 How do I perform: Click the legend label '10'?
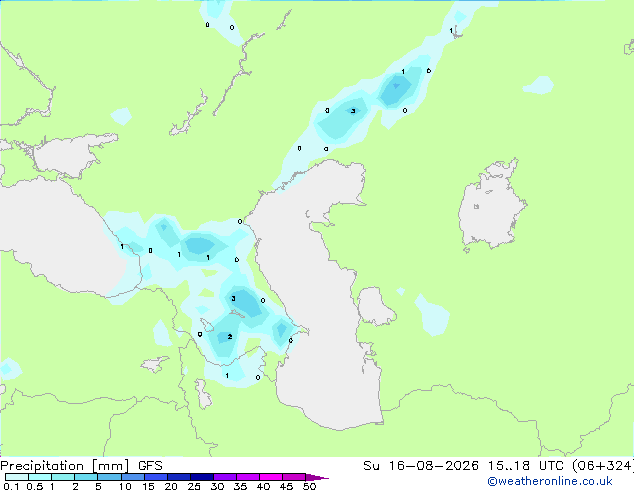point(125,486)
